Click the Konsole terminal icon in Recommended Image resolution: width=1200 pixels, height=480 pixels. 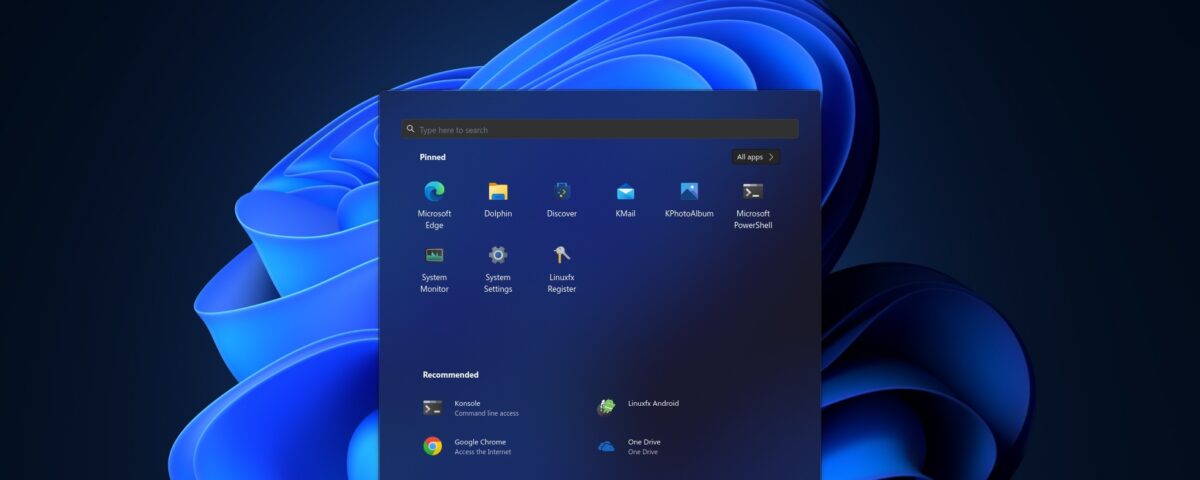coord(433,407)
